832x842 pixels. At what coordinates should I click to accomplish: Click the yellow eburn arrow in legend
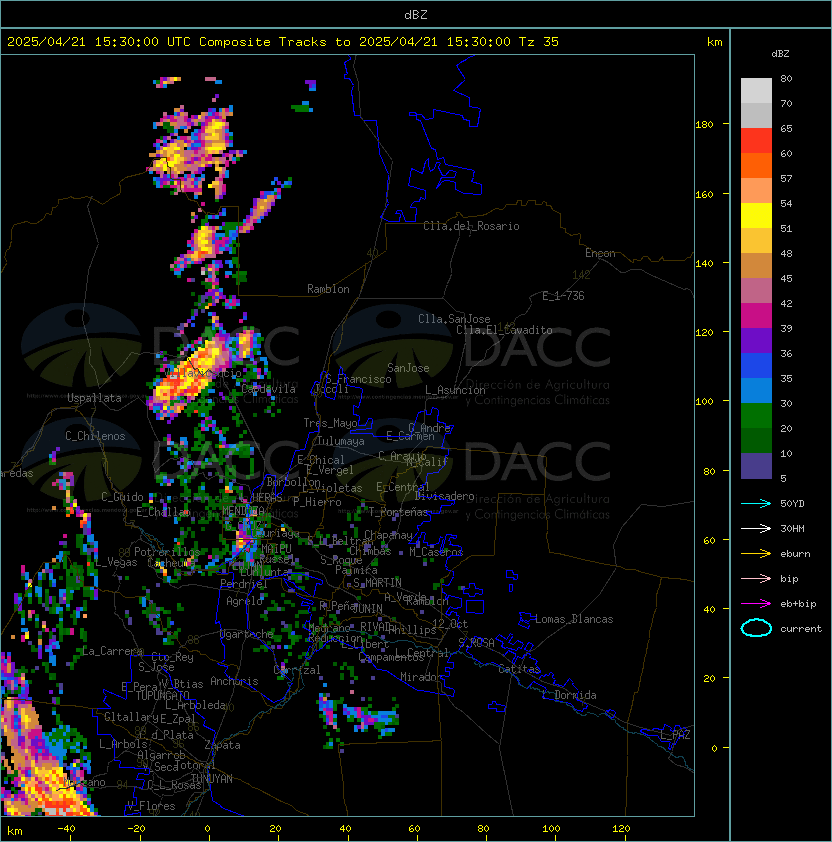coord(756,554)
